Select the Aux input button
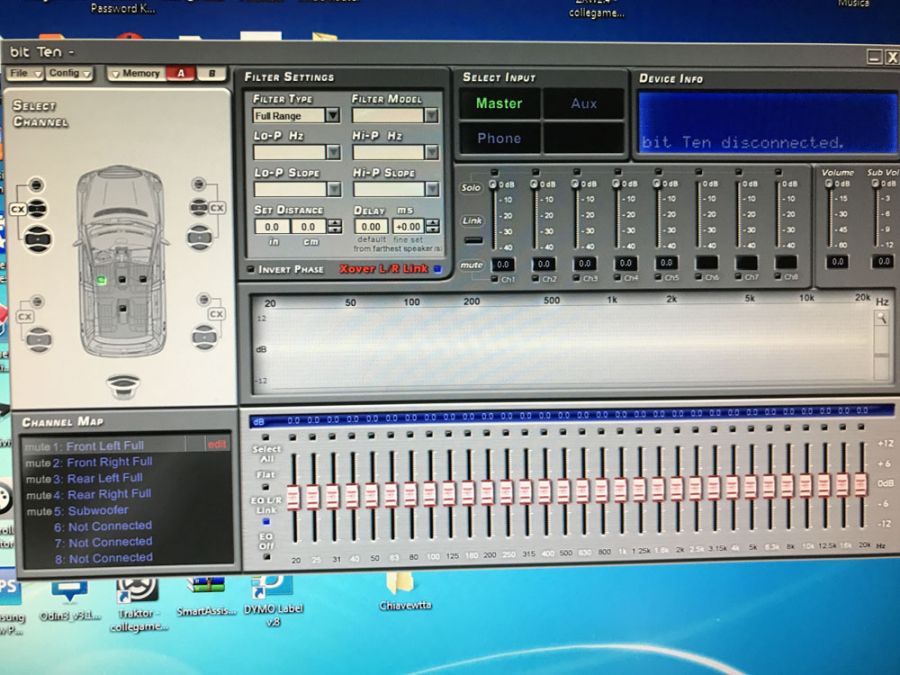 583,103
